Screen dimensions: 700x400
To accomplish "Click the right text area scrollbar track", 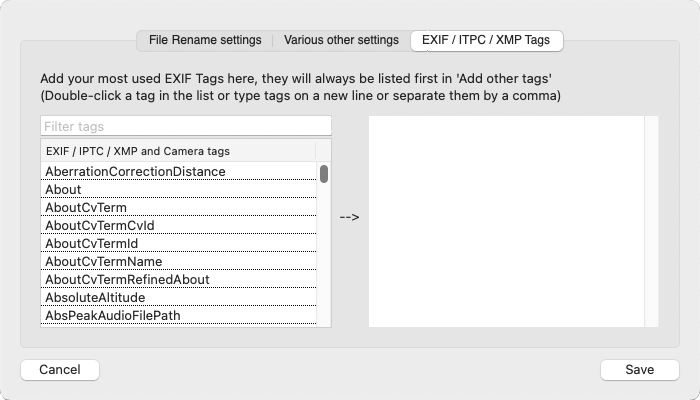I will 651,220.
